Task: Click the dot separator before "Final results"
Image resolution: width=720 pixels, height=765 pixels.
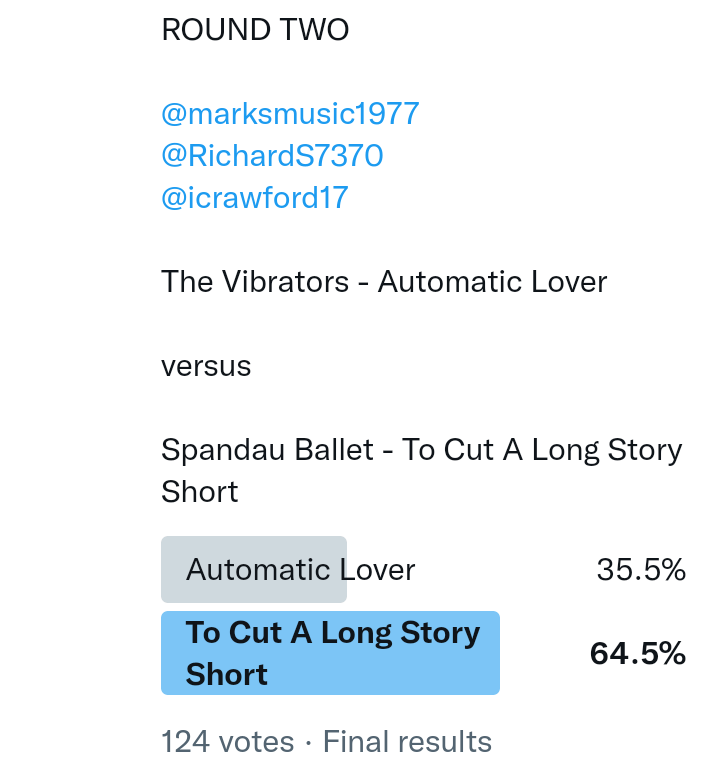Action: pos(309,742)
